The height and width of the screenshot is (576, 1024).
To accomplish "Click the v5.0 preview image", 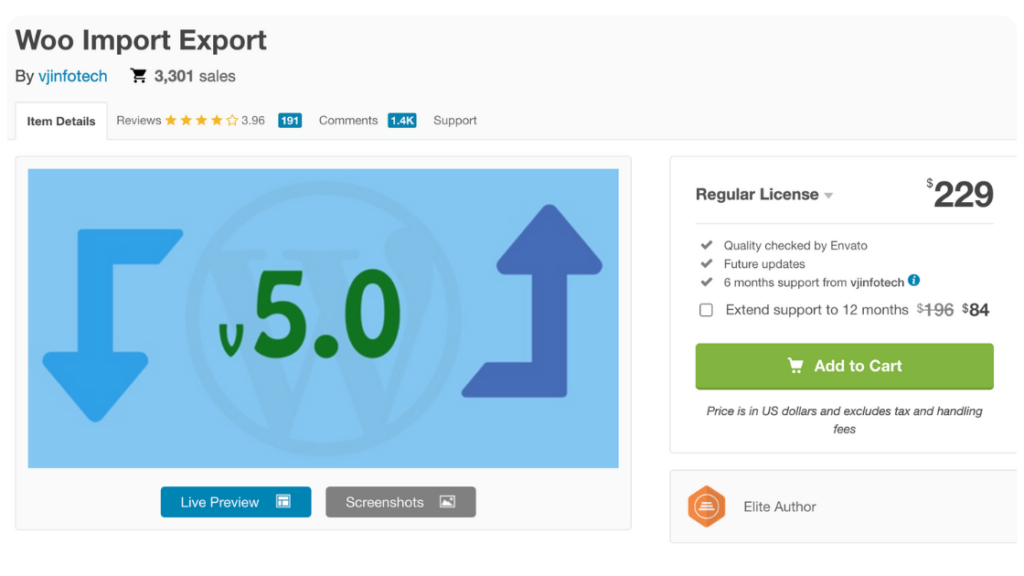I will click(323, 318).
